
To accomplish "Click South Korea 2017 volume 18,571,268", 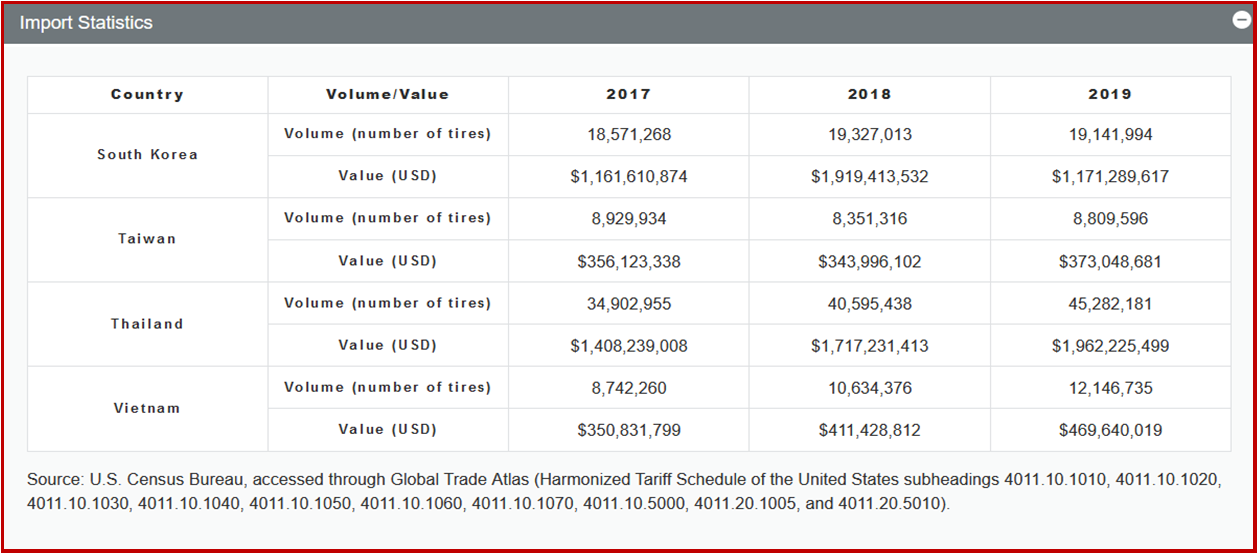I will 628,134.
